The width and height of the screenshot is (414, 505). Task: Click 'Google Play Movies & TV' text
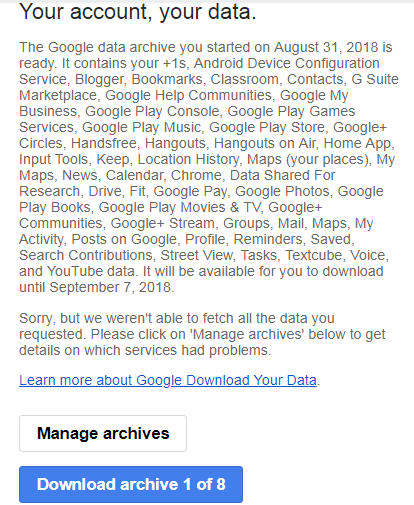(x=179, y=207)
